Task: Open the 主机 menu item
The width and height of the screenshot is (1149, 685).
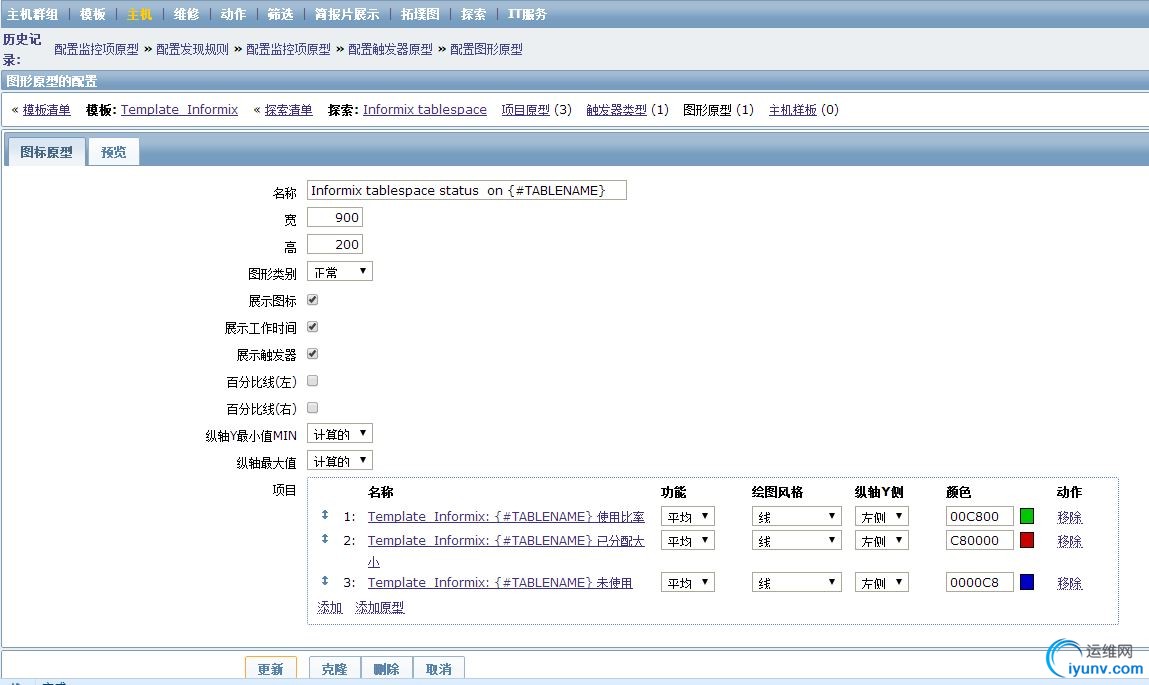Action: 139,14
